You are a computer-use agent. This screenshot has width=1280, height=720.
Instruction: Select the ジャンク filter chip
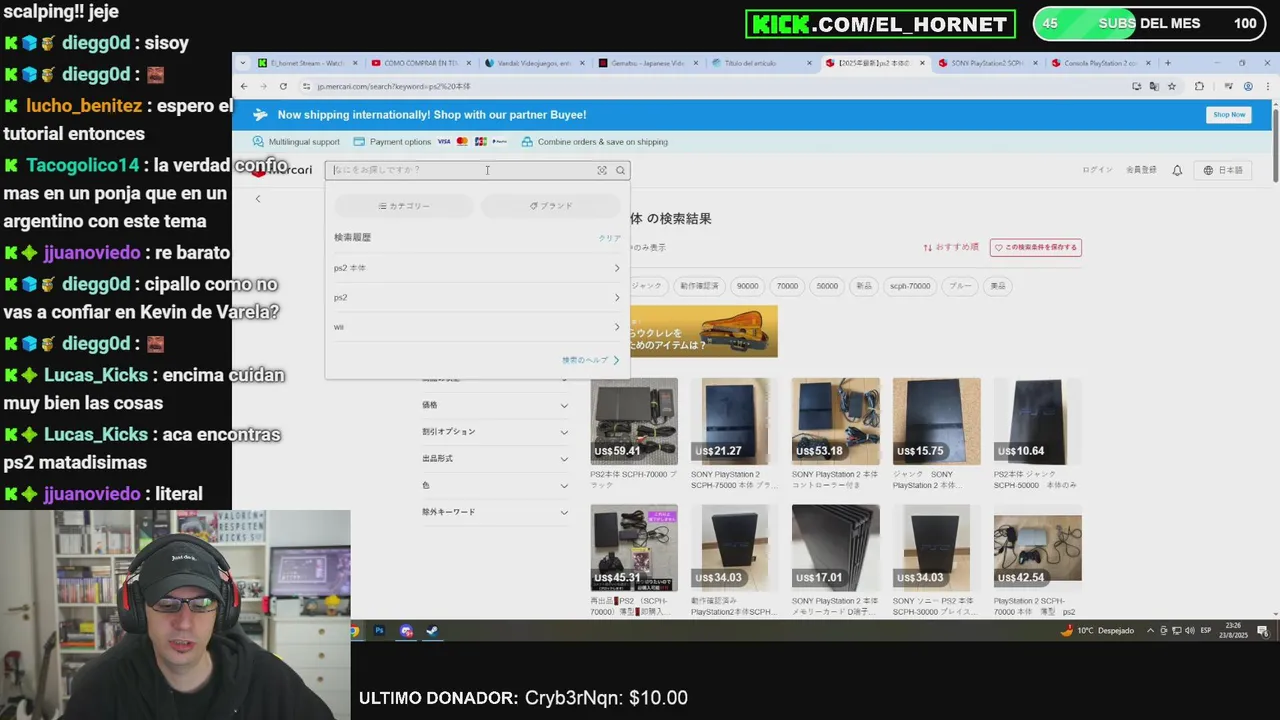647,286
